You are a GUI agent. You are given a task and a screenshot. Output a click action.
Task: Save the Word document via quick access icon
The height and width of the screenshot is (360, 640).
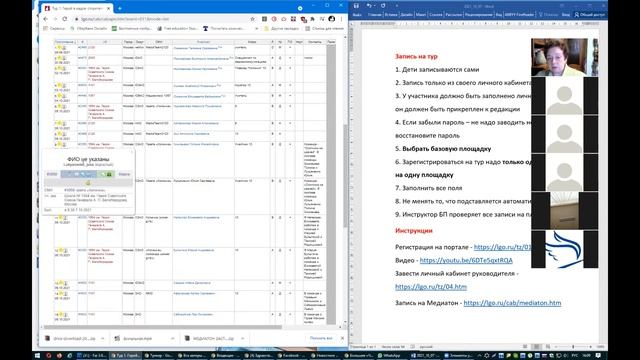[356, 6]
